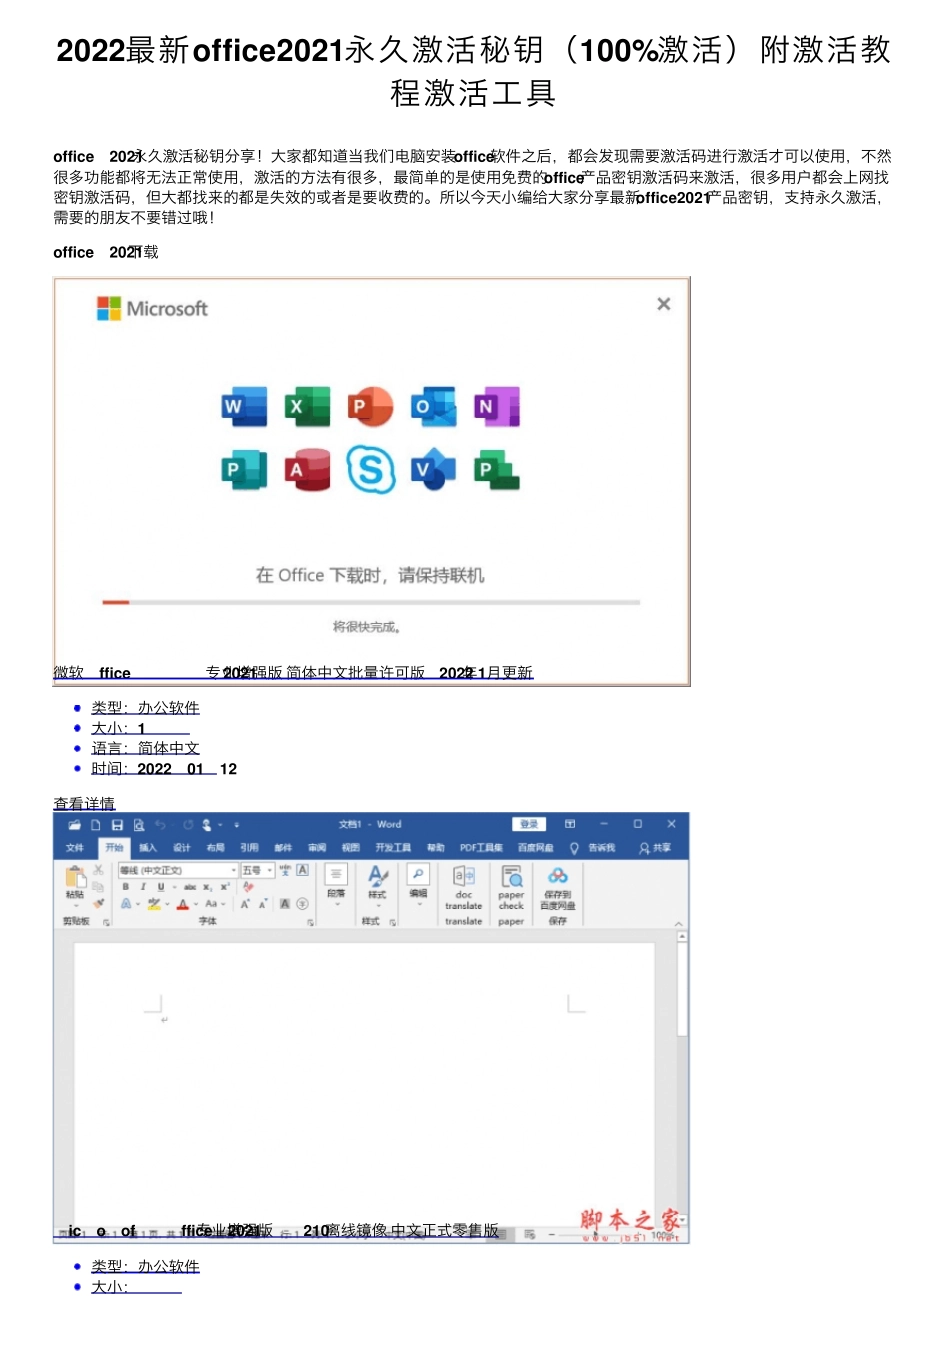Click the 共享 (Share) button in Word

click(x=656, y=848)
